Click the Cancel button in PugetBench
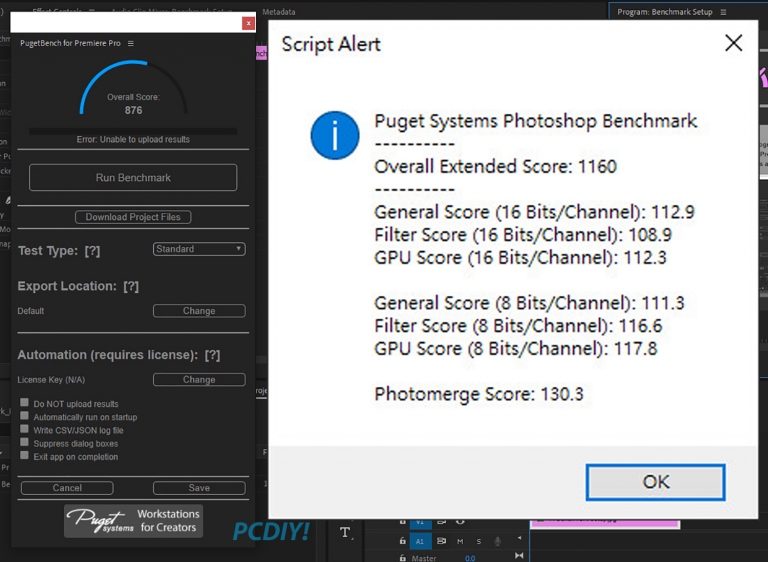 tap(67, 488)
